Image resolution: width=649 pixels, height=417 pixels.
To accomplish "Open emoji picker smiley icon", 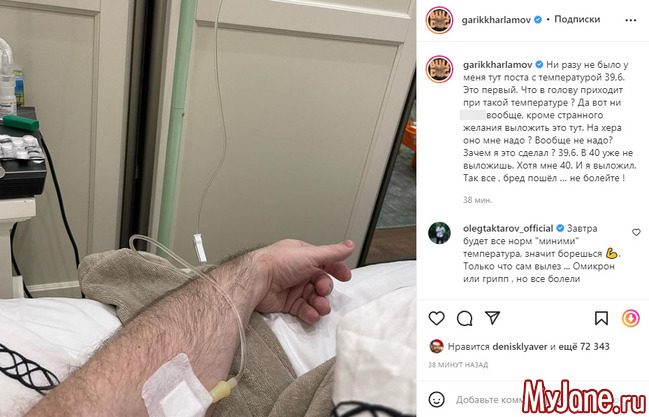I will click(436, 400).
